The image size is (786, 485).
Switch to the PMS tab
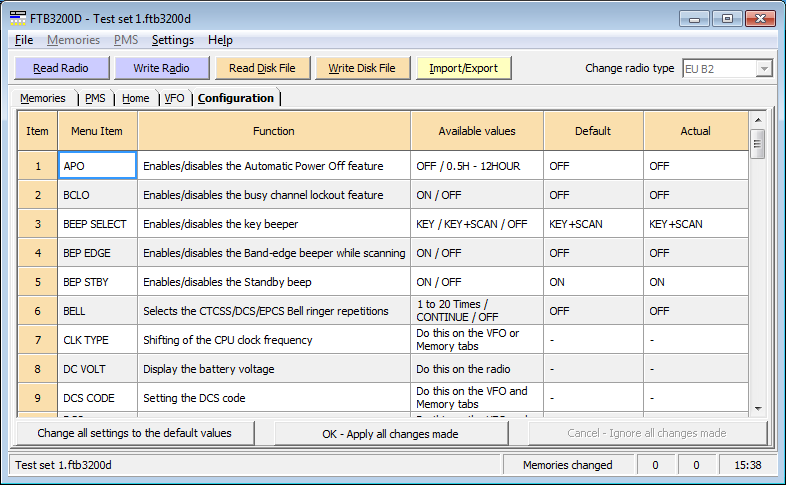click(95, 98)
